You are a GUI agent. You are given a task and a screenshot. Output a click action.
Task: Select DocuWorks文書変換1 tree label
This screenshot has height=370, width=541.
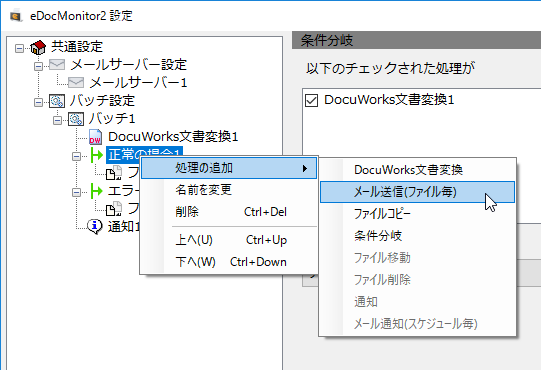tap(173, 137)
